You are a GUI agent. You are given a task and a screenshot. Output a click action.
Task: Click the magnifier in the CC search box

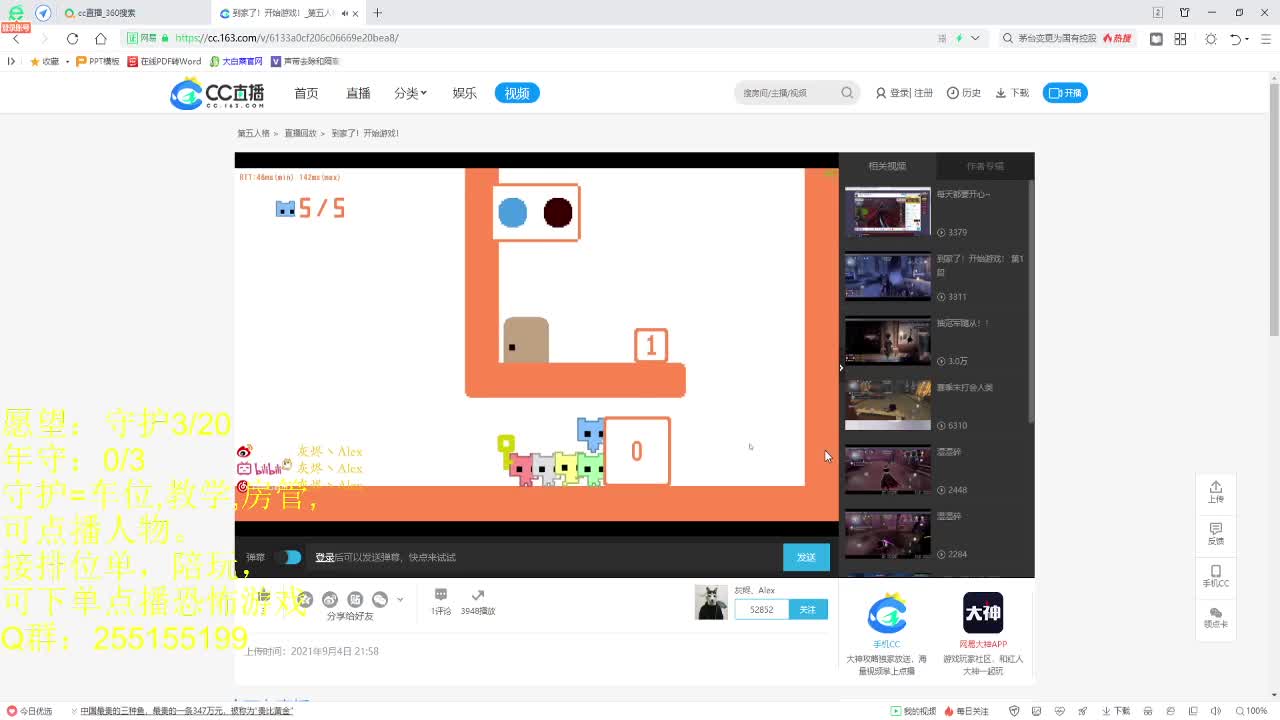[847, 93]
